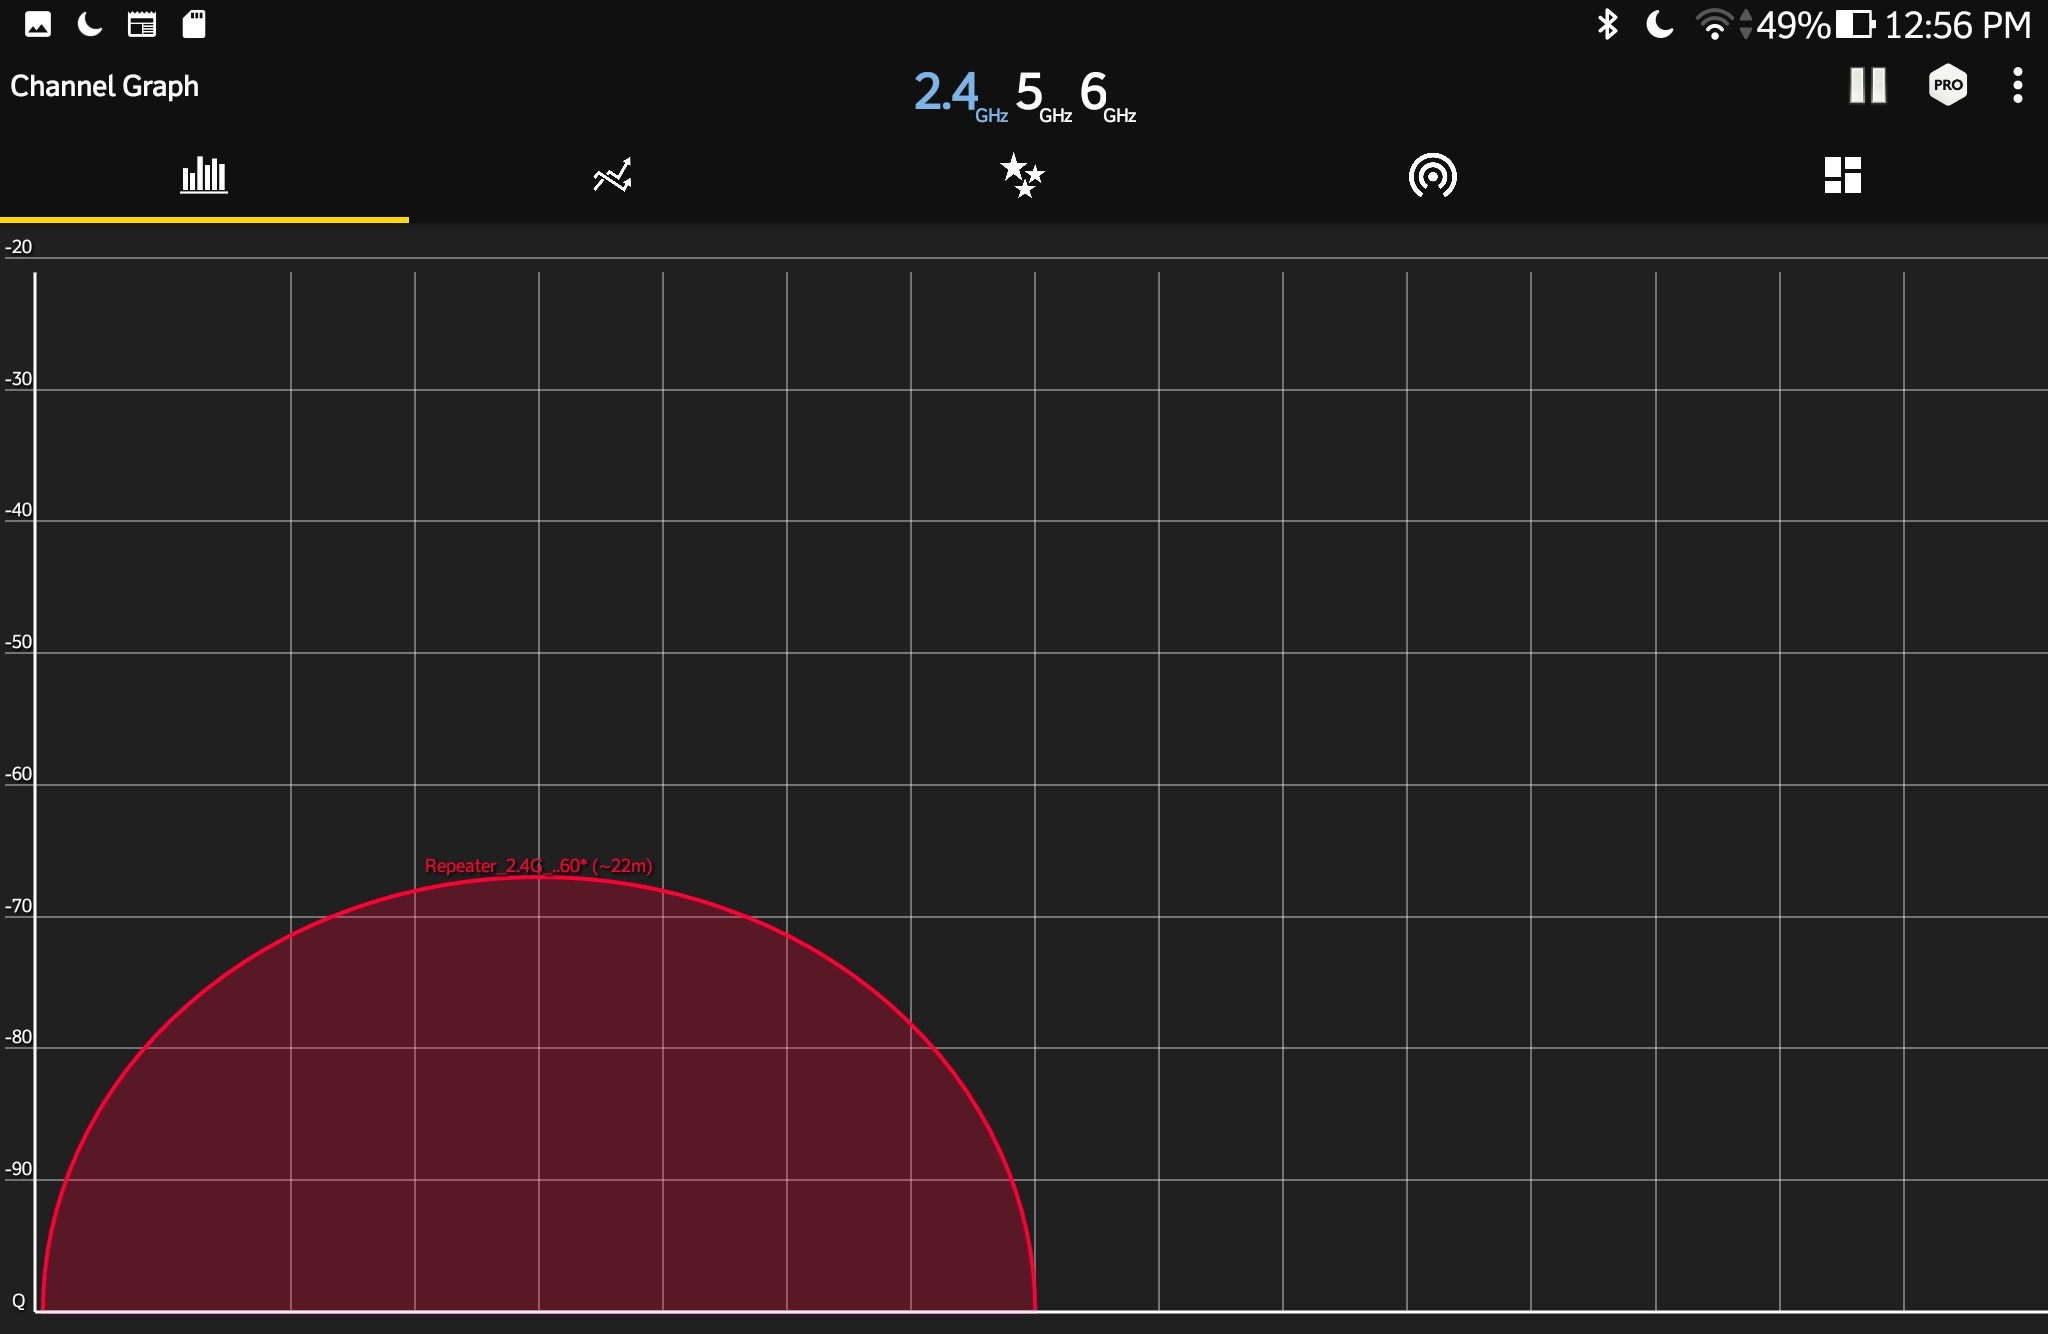The width and height of the screenshot is (2048, 1334).
Task: Tap the Bluetooth status bar icon
Action: pyautogui.click(x=1607, y=24)
